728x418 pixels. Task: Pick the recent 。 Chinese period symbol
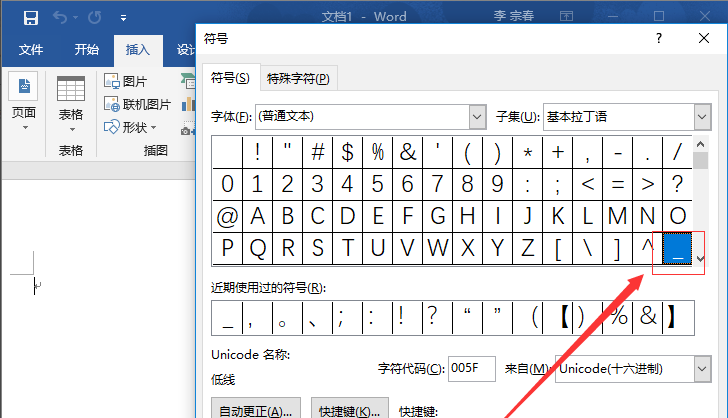pos(287,318)
